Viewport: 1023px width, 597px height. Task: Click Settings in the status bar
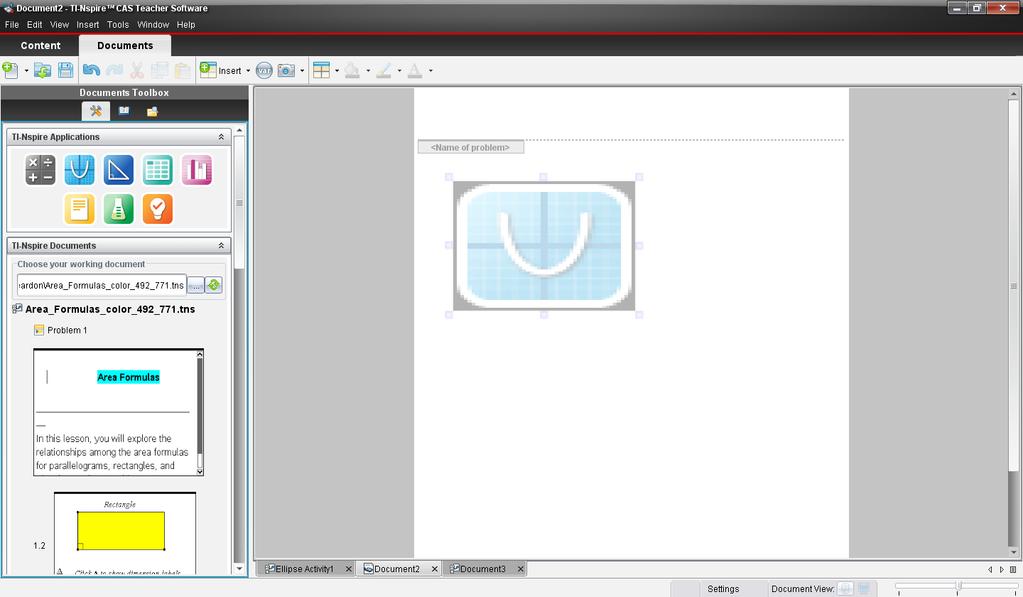tap(723, 589)
